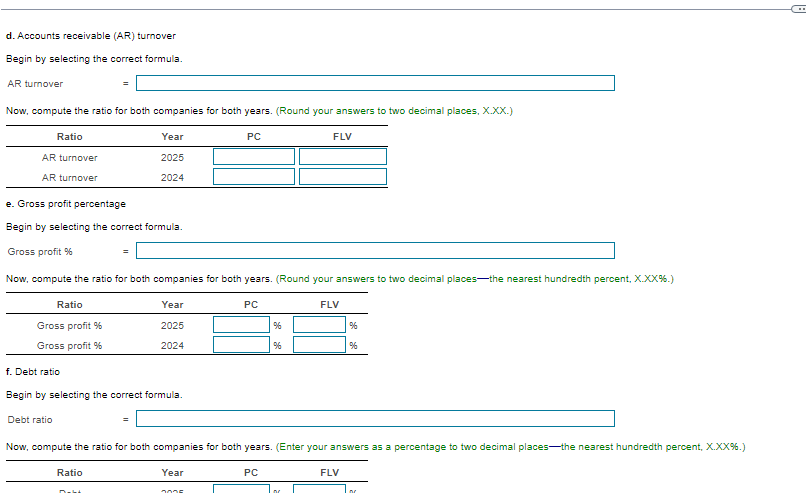Open the Debt ratio formula field
The width and height of the screenshot is (806, 503).
tap(375, 418)
